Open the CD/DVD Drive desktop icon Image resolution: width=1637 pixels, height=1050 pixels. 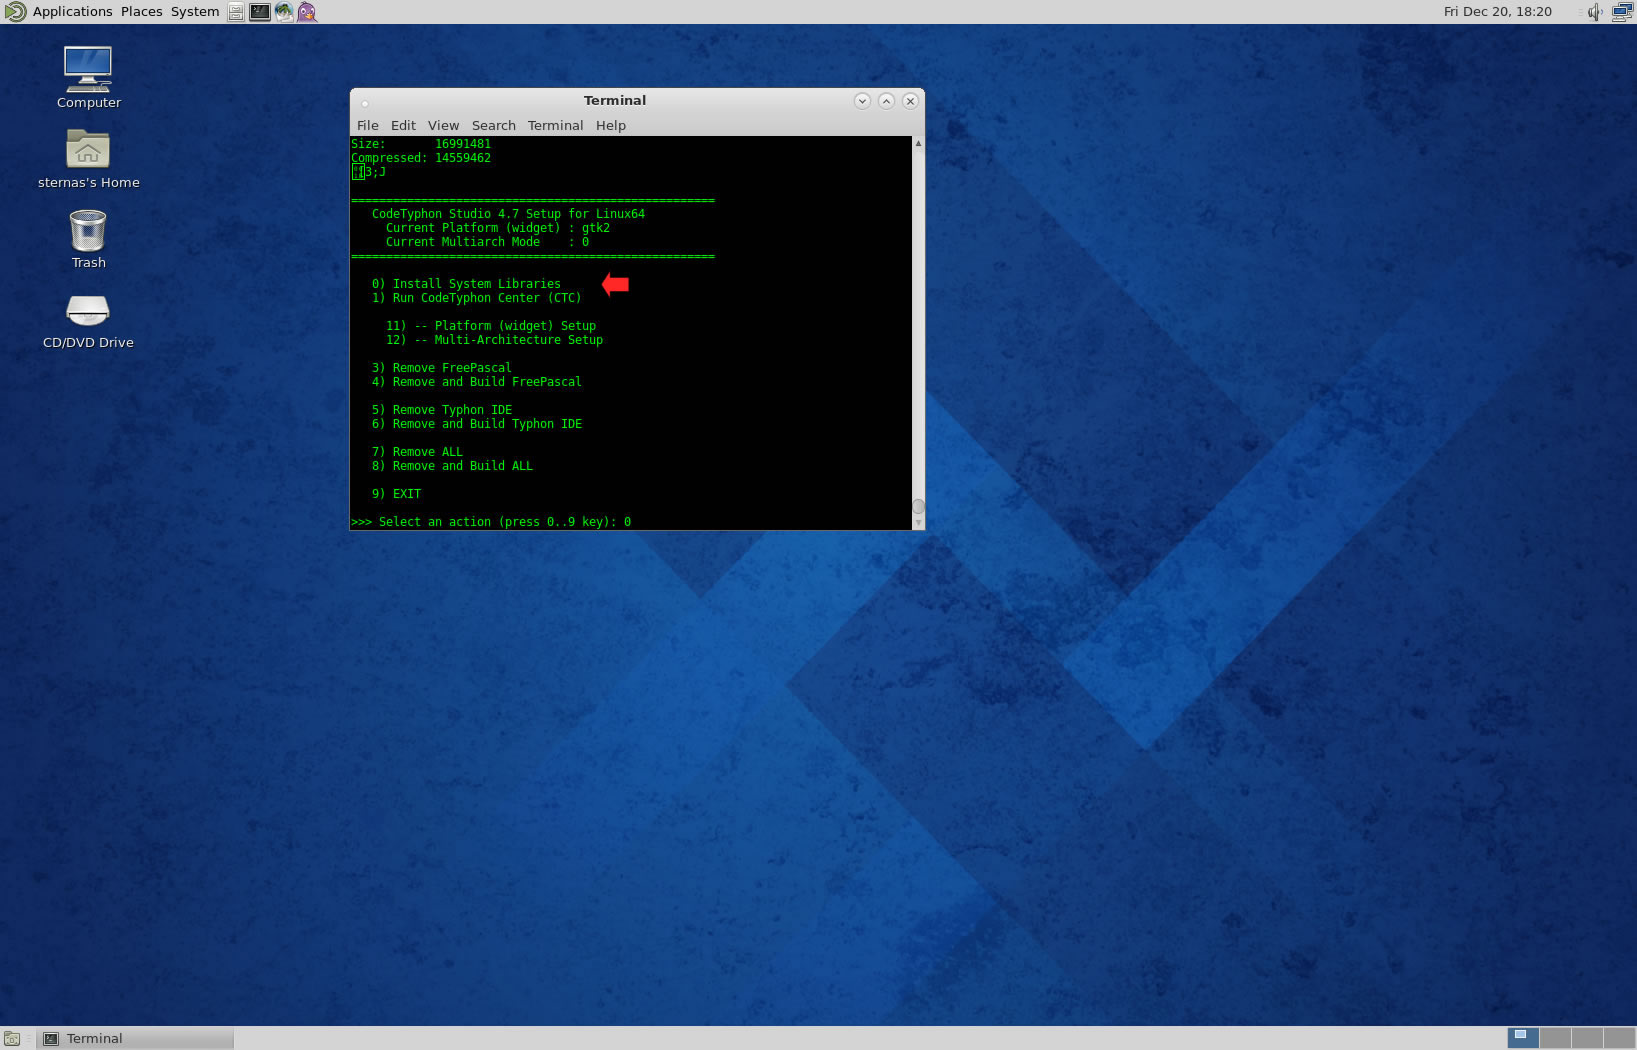point(88,320)
